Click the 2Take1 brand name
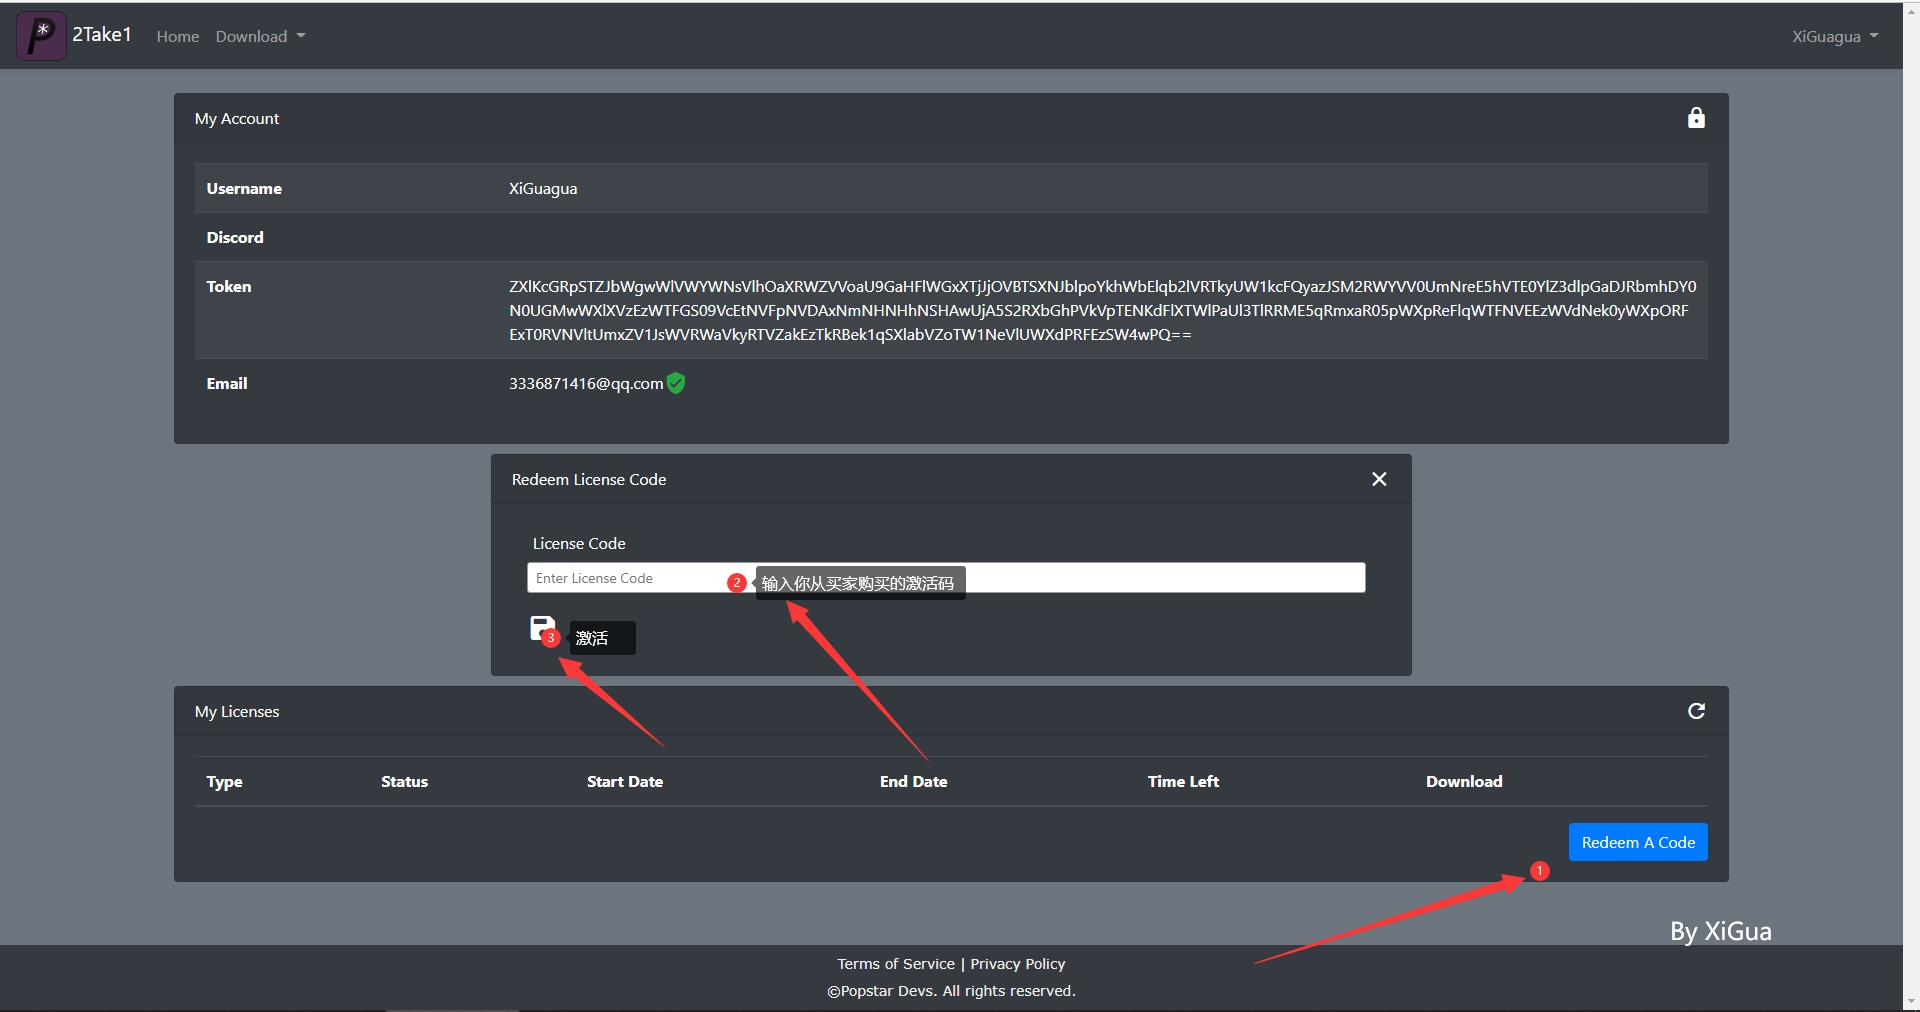The height and width of the screenshot is (1012, 1920). point(102,35)
